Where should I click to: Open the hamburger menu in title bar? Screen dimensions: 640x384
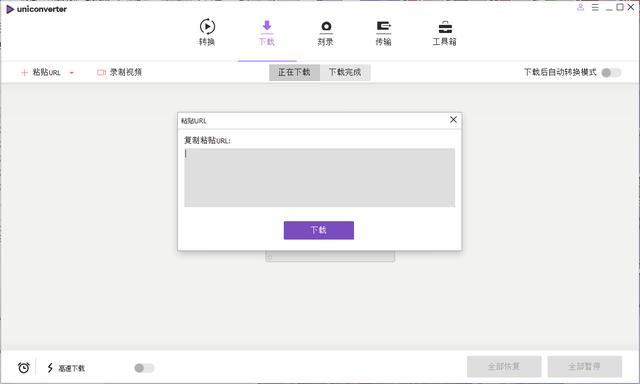pos(595,7)
